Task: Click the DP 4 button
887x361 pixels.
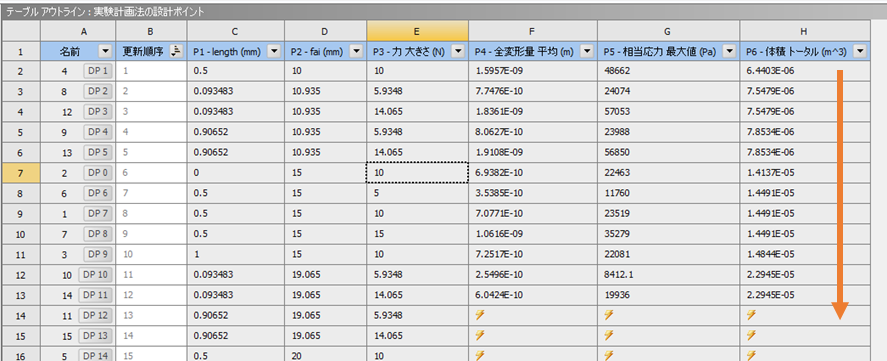Action: [98, 132]
